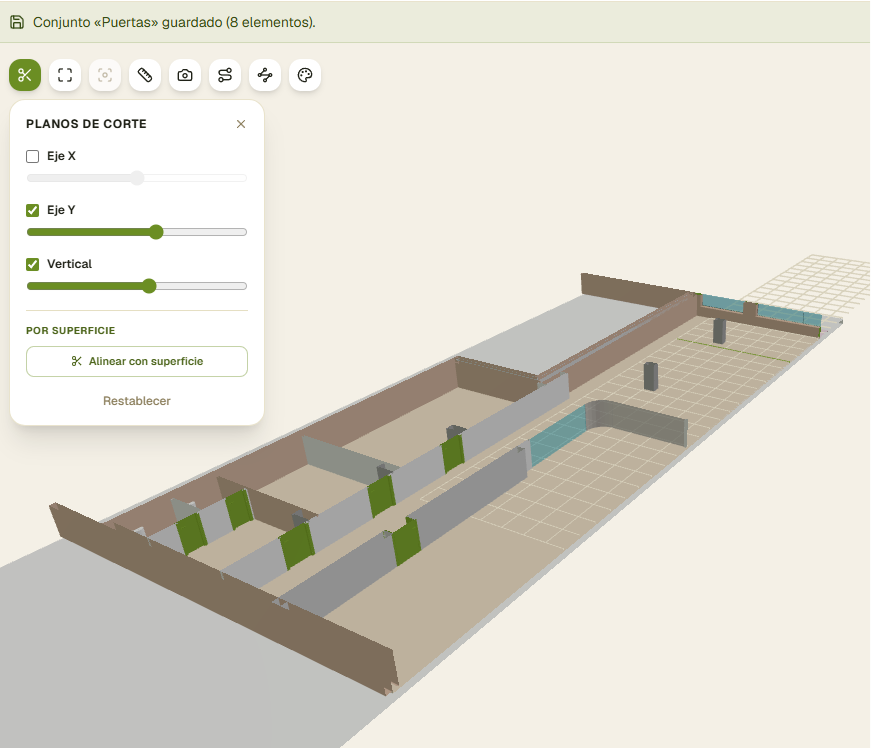Viewport: 871px width, 749px height.
Task: Click the Restablecer link
Action: pyautogui.click(x=137, y=401)
